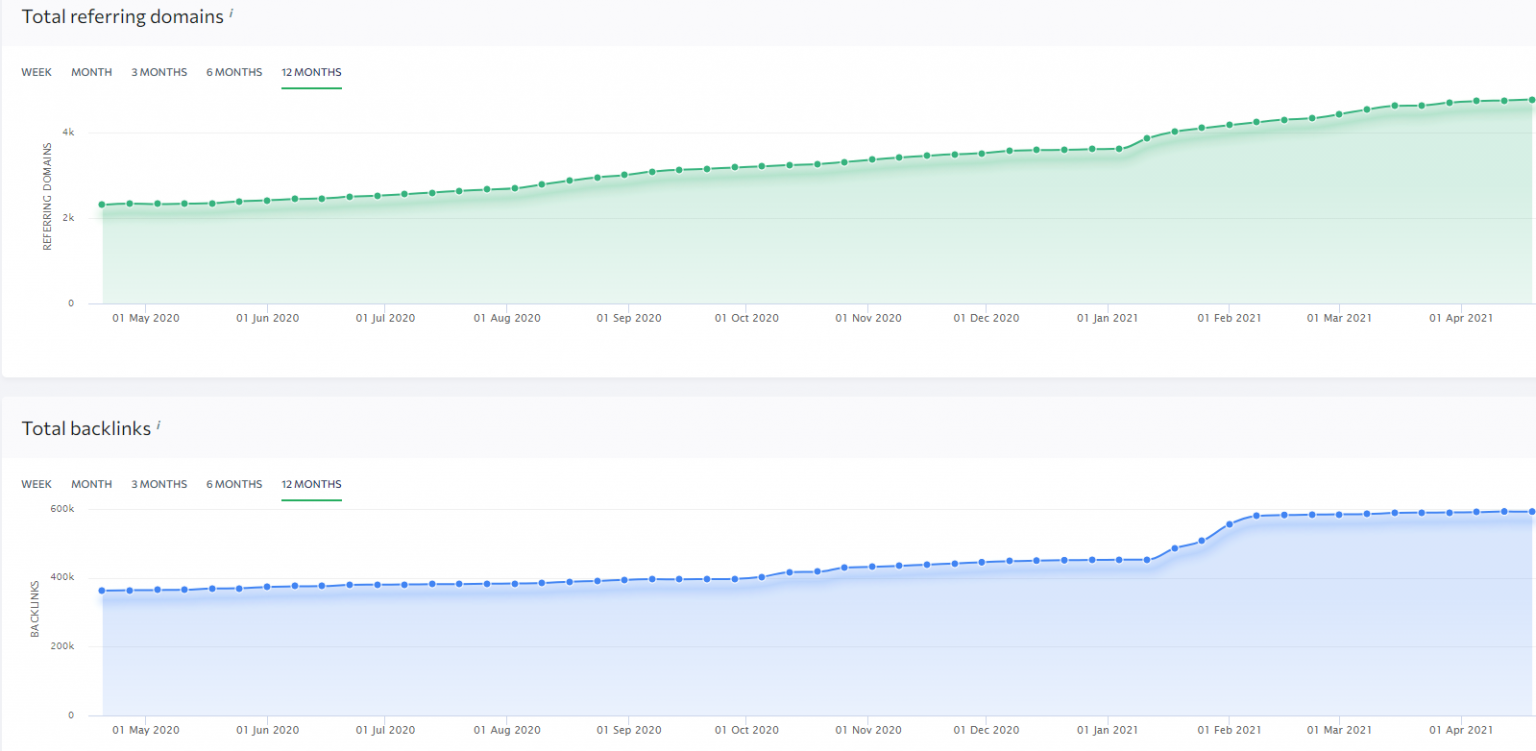Click '01 May 2020' label on referring domains axis
1536x751 pixels.
145,318
